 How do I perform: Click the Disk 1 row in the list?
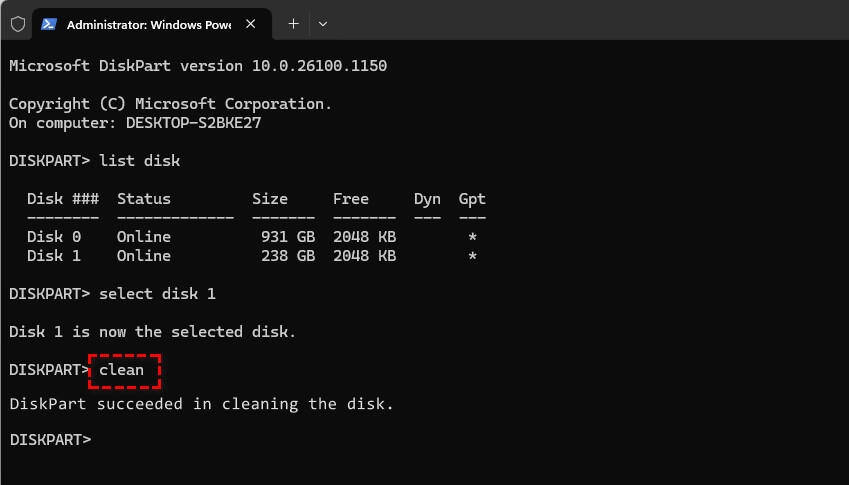(x=250, y=256)
